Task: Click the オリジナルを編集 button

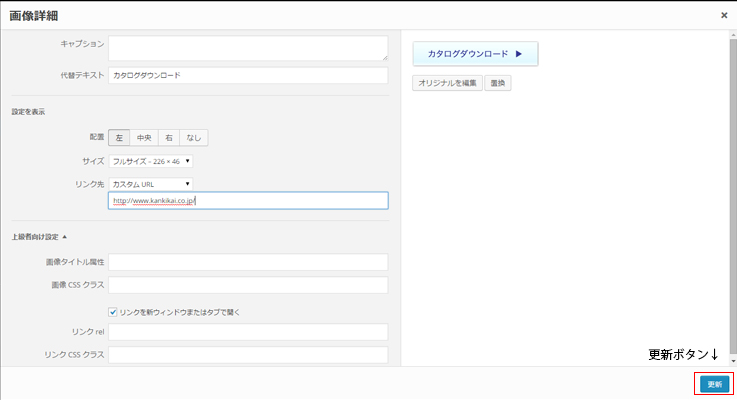Action: 447,83
